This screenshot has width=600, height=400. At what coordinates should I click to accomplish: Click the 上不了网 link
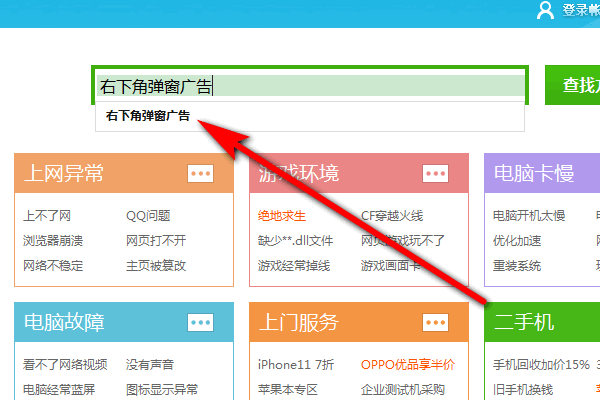(47, 216)
